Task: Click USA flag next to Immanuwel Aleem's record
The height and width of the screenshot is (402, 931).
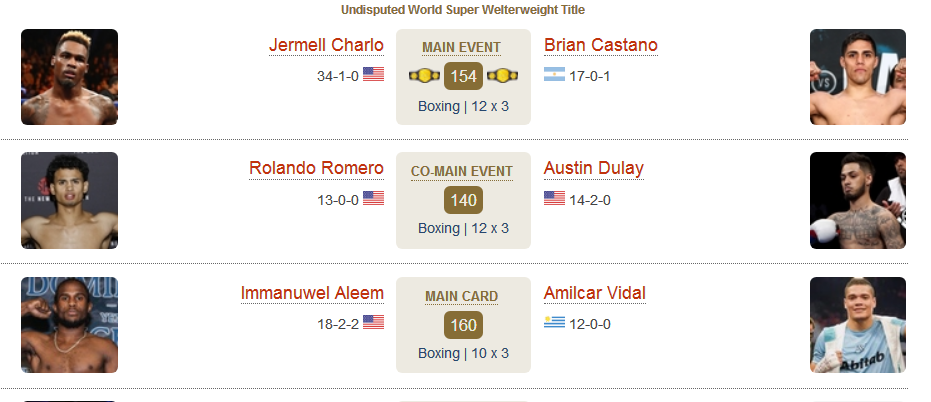Action: pos(373,322)
